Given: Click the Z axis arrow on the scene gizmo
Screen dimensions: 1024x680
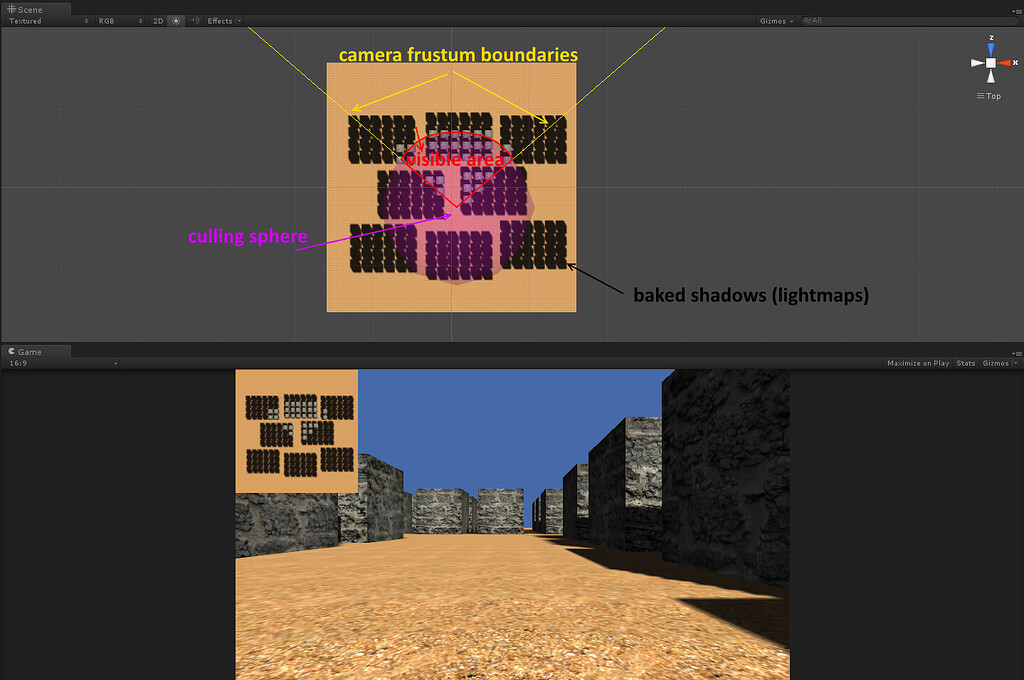Looking at the screenshot, I should pos(990,46).
